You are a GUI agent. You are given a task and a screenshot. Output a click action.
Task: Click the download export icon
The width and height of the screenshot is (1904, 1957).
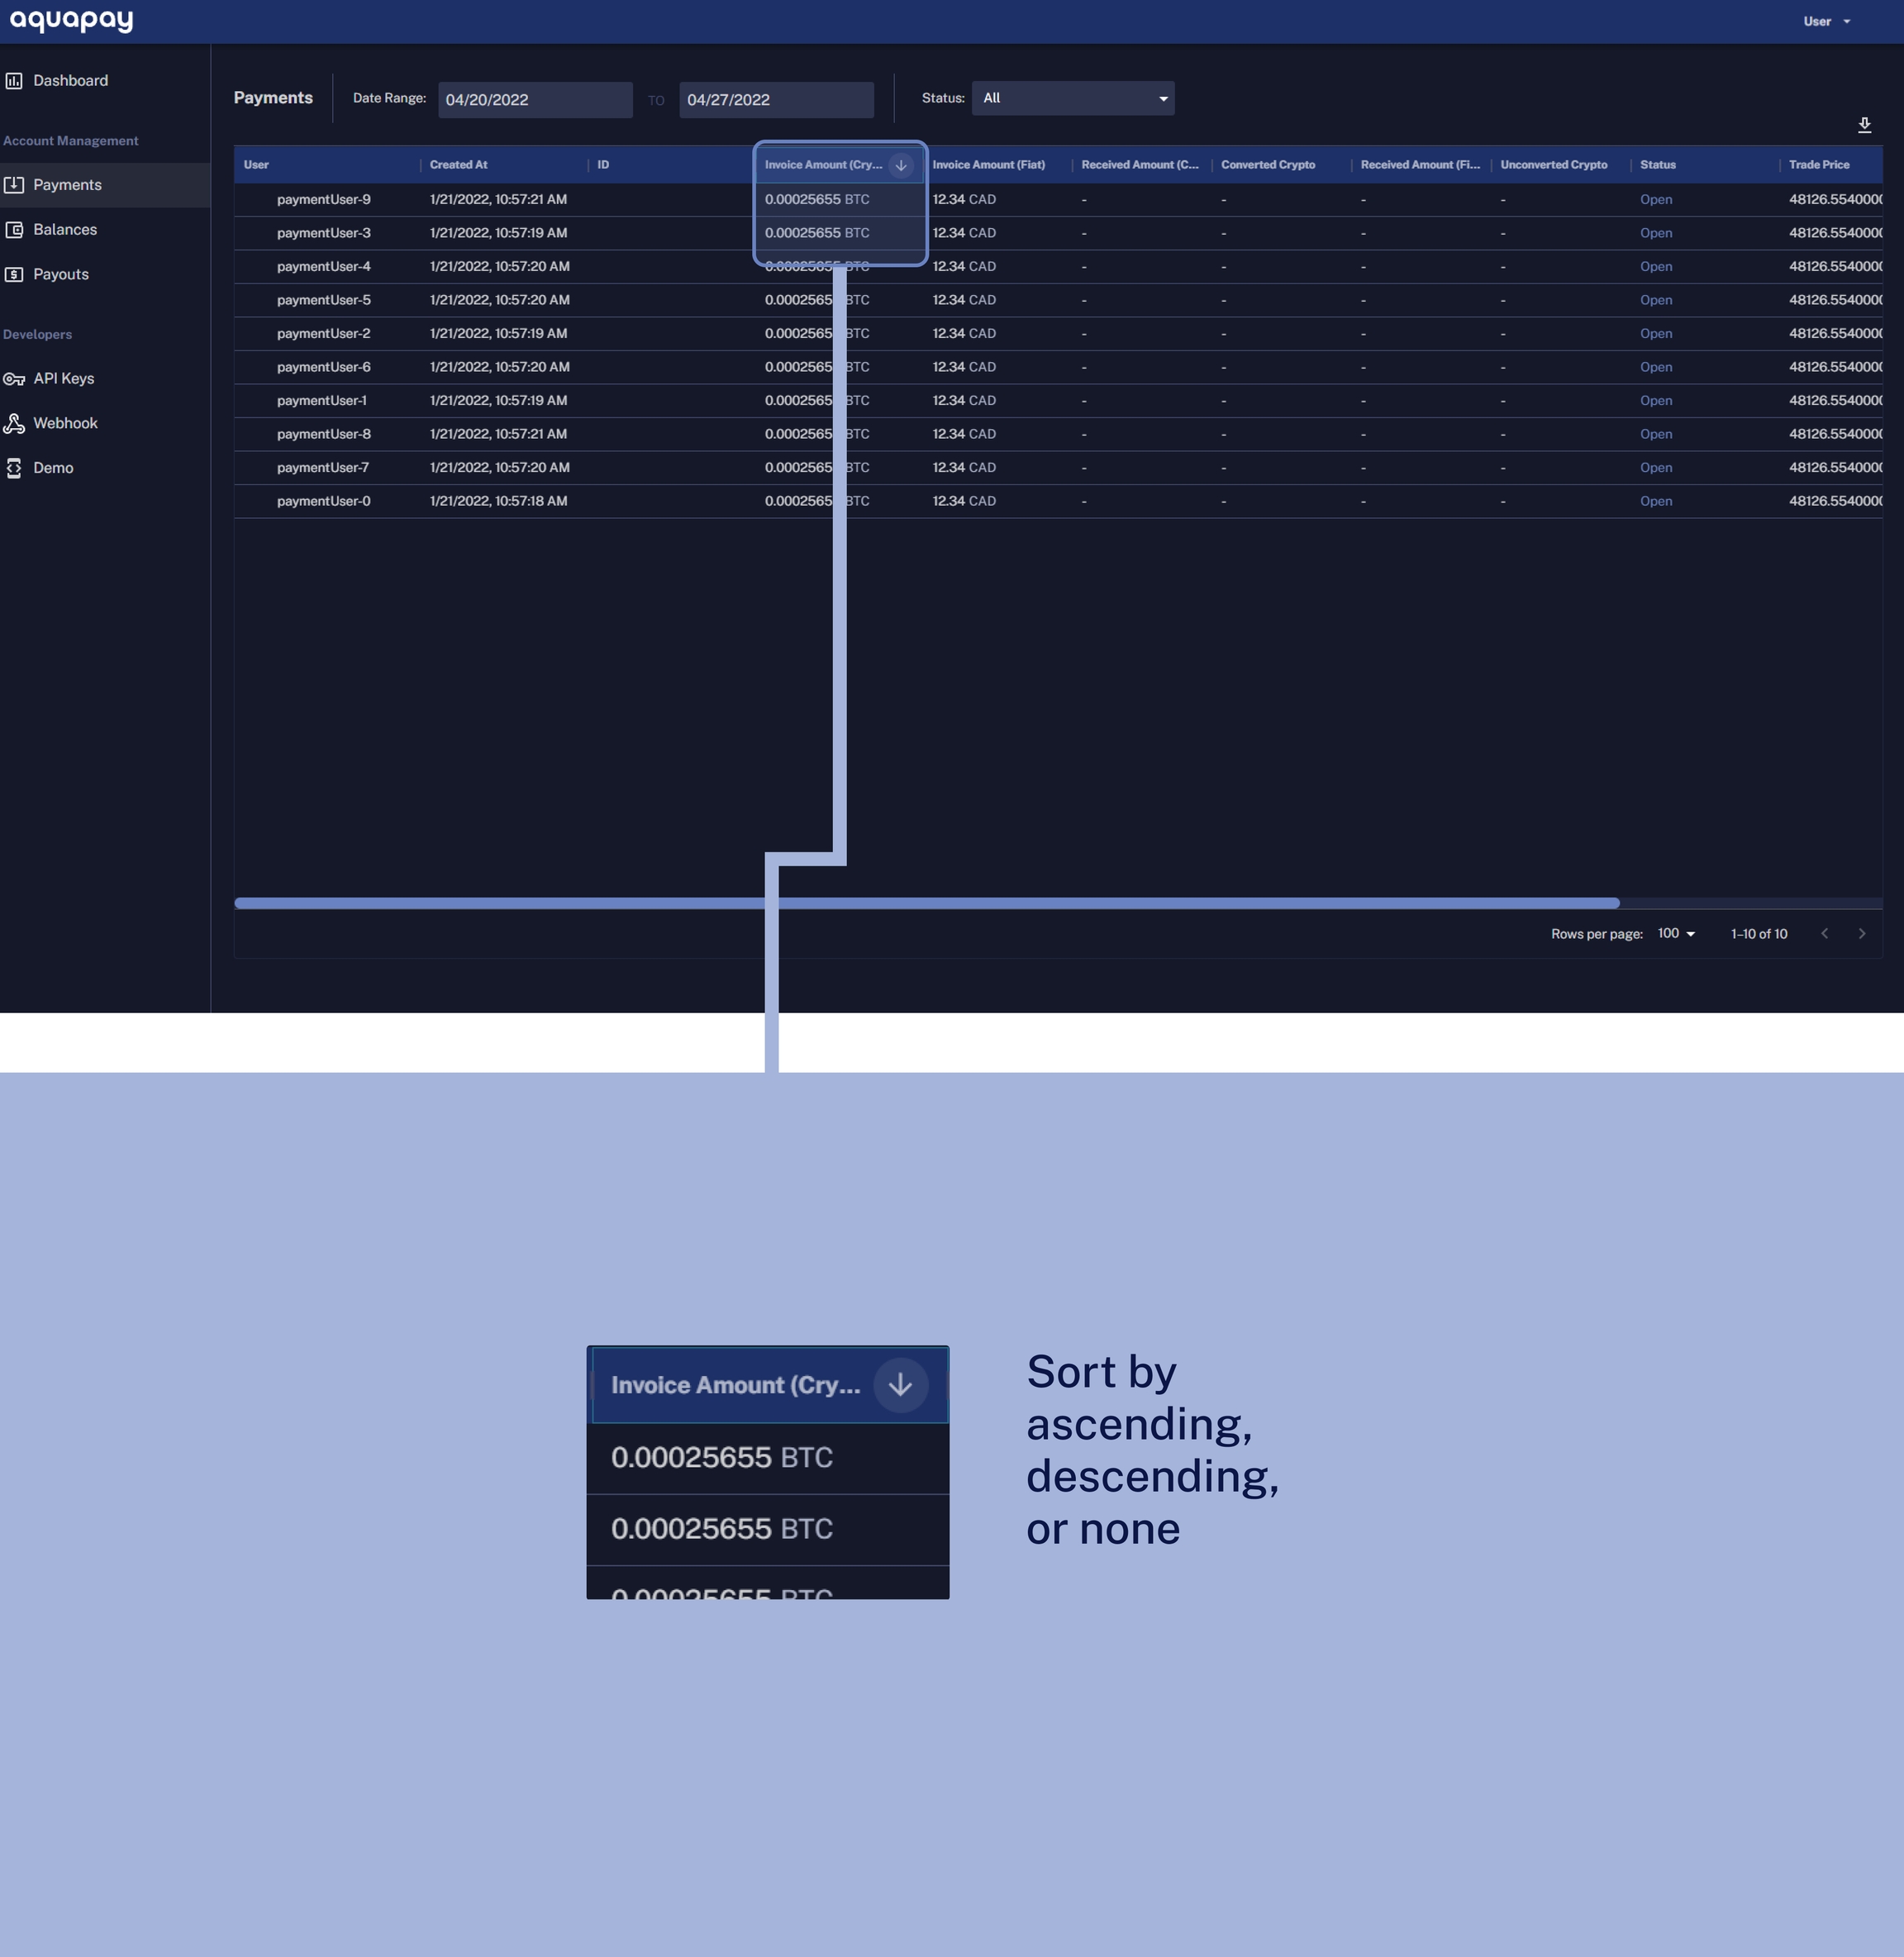(x=1864, y=125)
